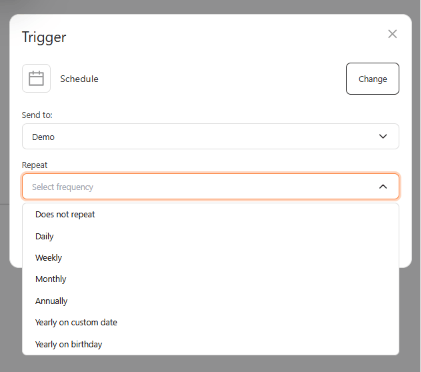Click the Schedule trigger label

pos(79,79)
